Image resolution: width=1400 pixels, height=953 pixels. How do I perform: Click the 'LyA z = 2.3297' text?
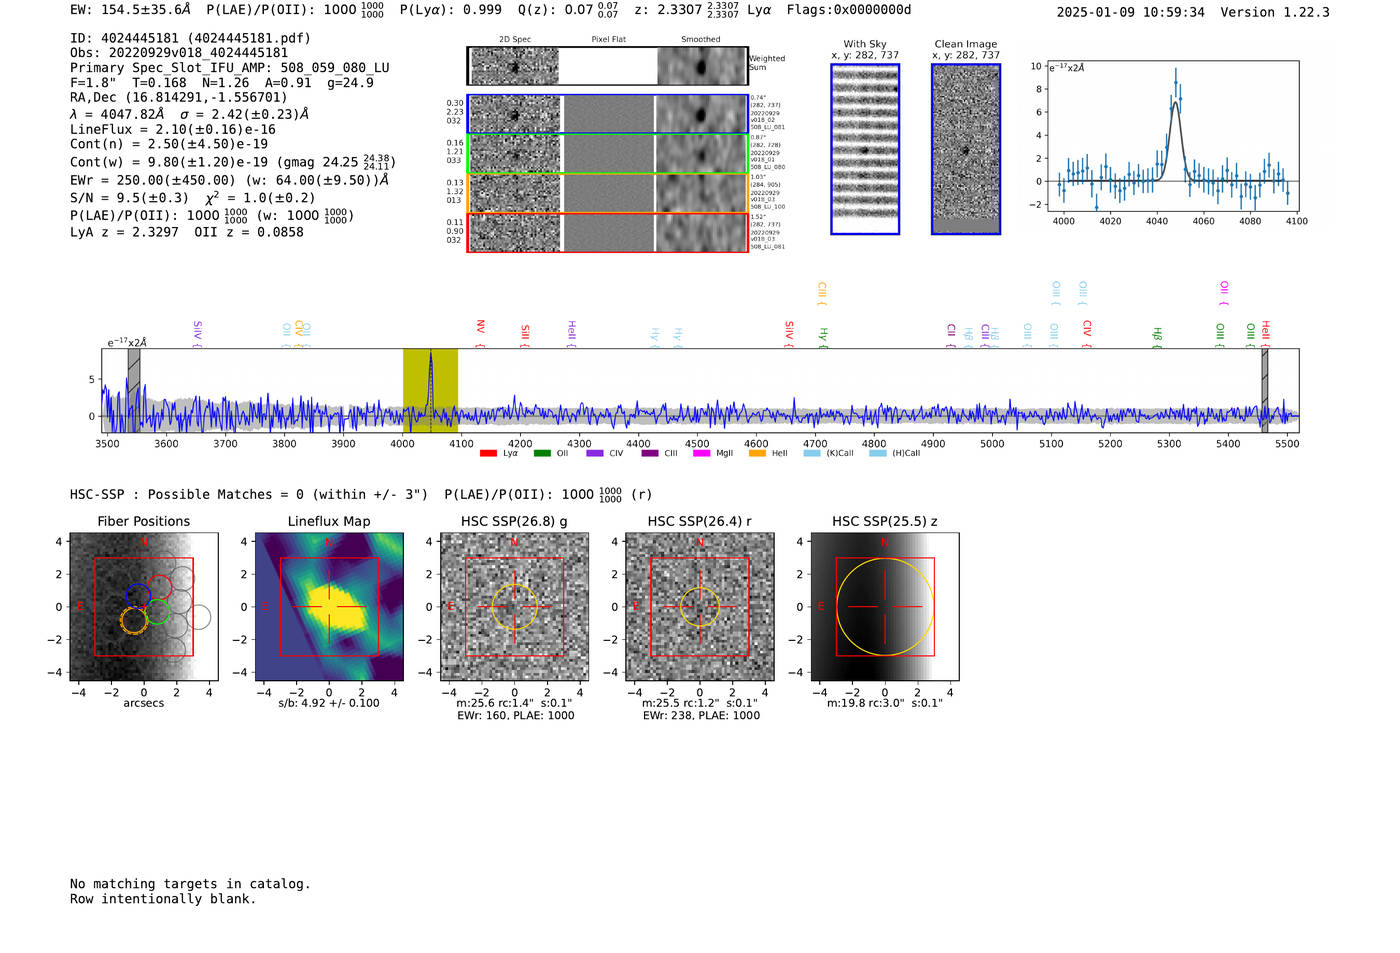124,232
